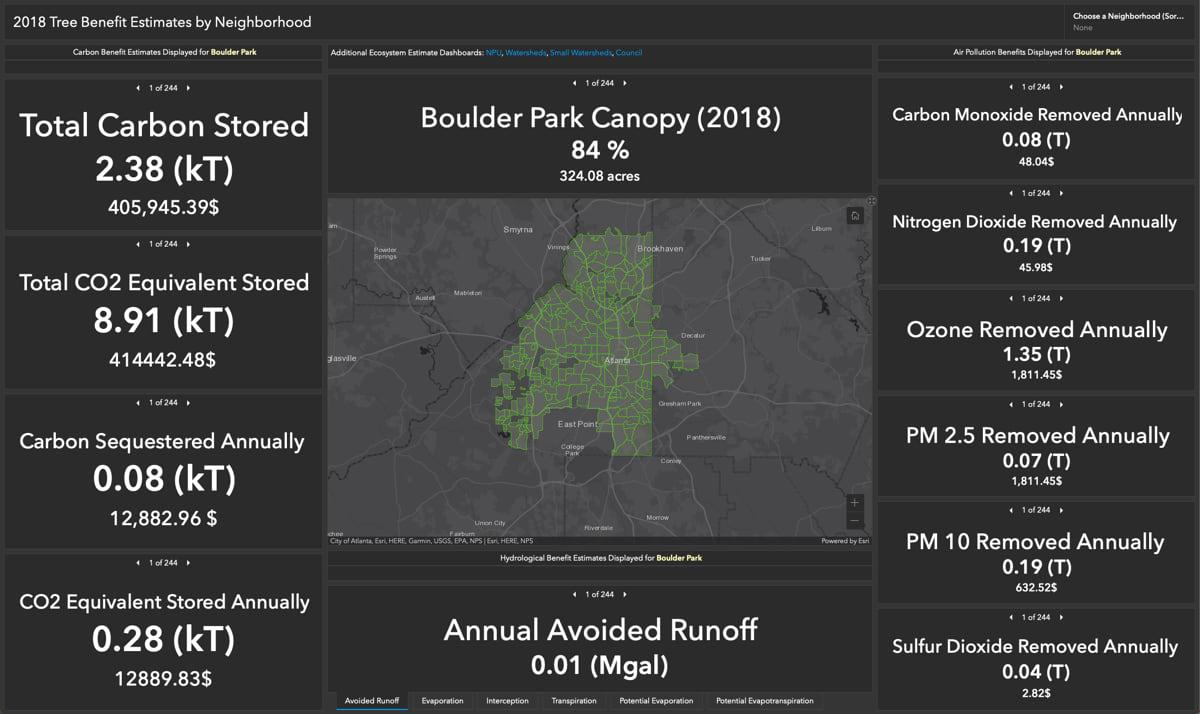Next record arrow for Carbon Monoxide Removed
1200x714 pixels.
pyautogui.click(x=1062, y=87)
